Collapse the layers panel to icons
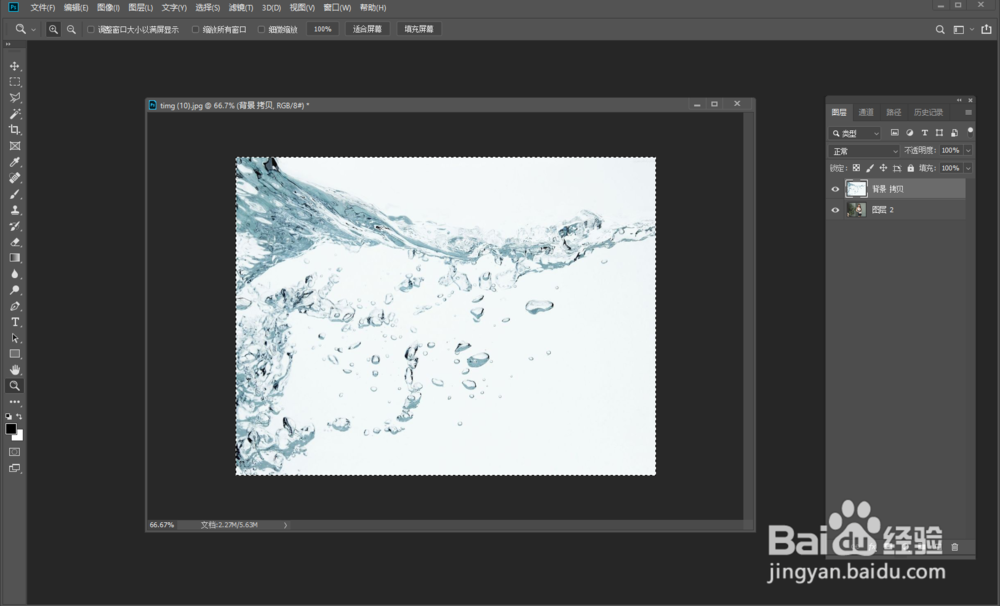The height and width of the screenshot is (606, 1000). (959, 100)
